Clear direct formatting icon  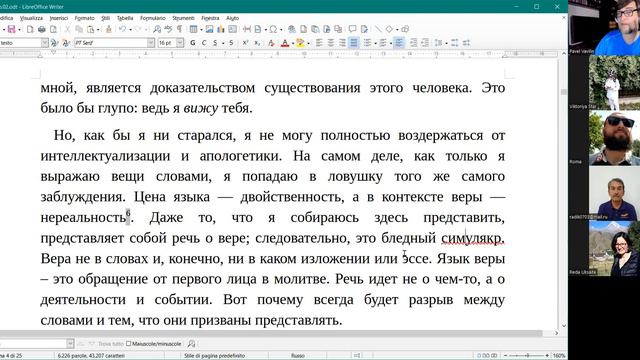tap(271, 43)
